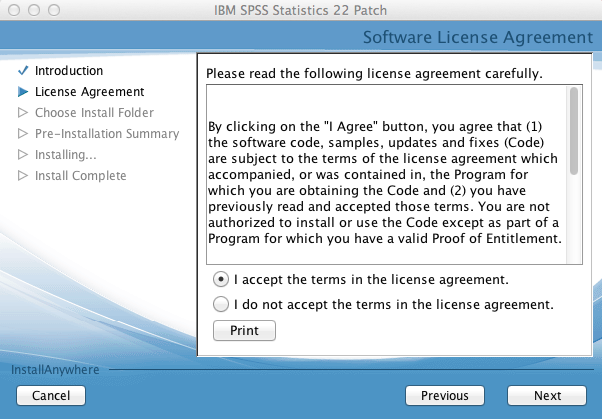This screenshot has width=602, height=419.
Task: Click the Install Complete step arrow icon
Action: pos(23,176)
